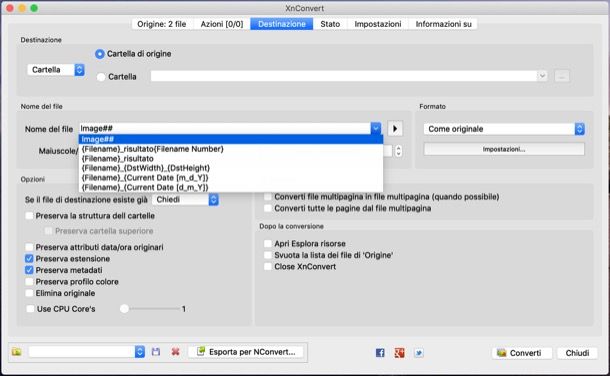Click the format Impostazioni... button

click(x=504, y=149)
